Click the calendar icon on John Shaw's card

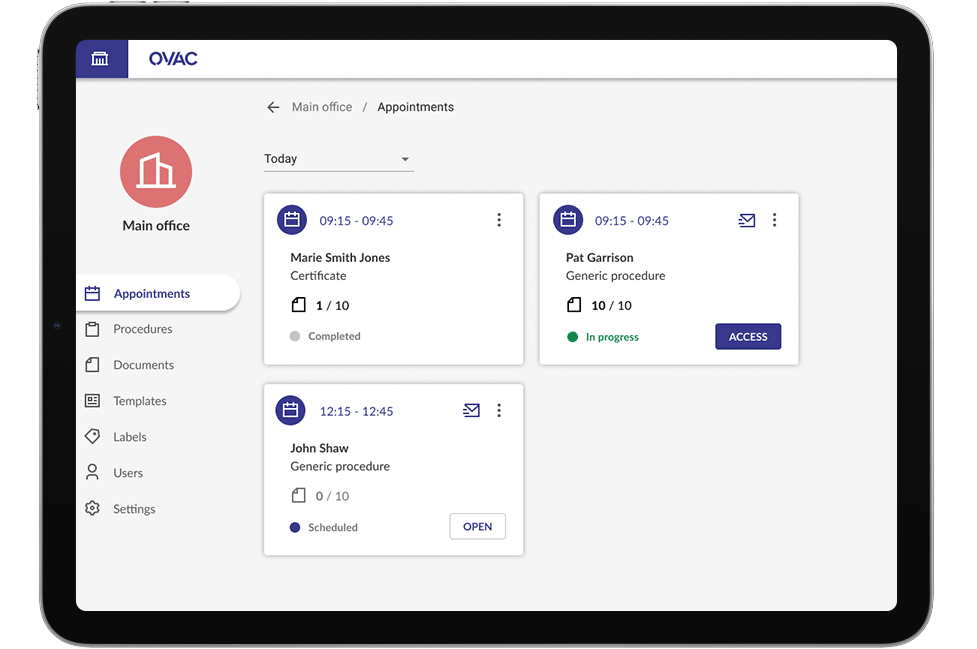(291, 410)
